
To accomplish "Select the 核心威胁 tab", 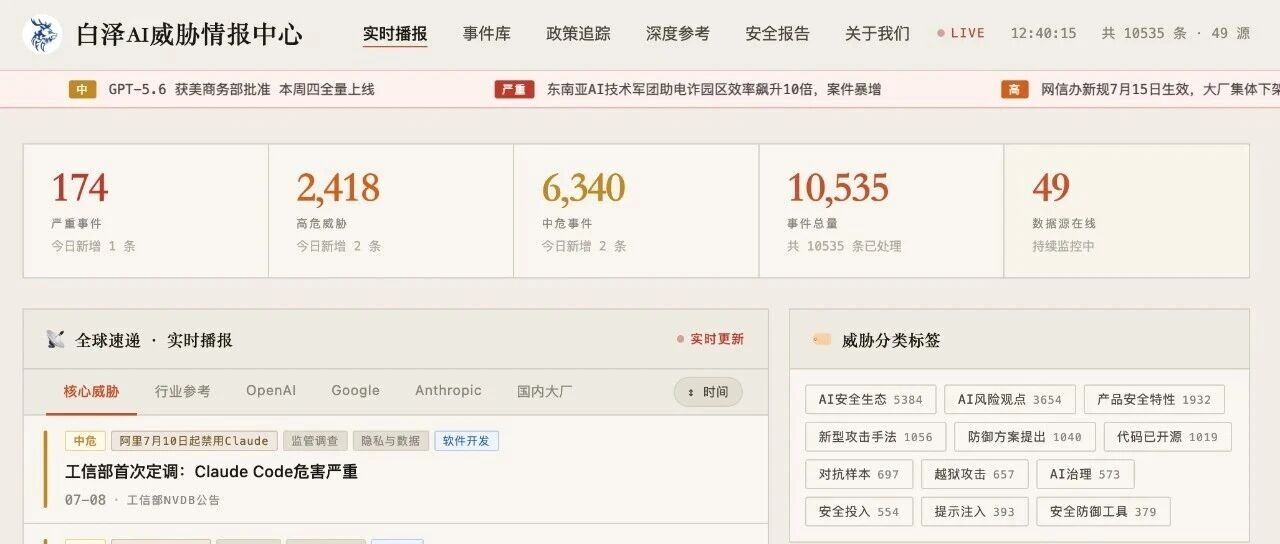I will click(91, 391).
